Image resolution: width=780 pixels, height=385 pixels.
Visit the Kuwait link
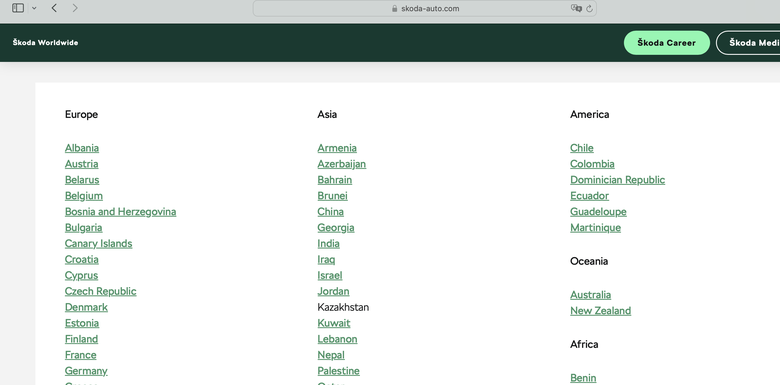pos(334,323)
